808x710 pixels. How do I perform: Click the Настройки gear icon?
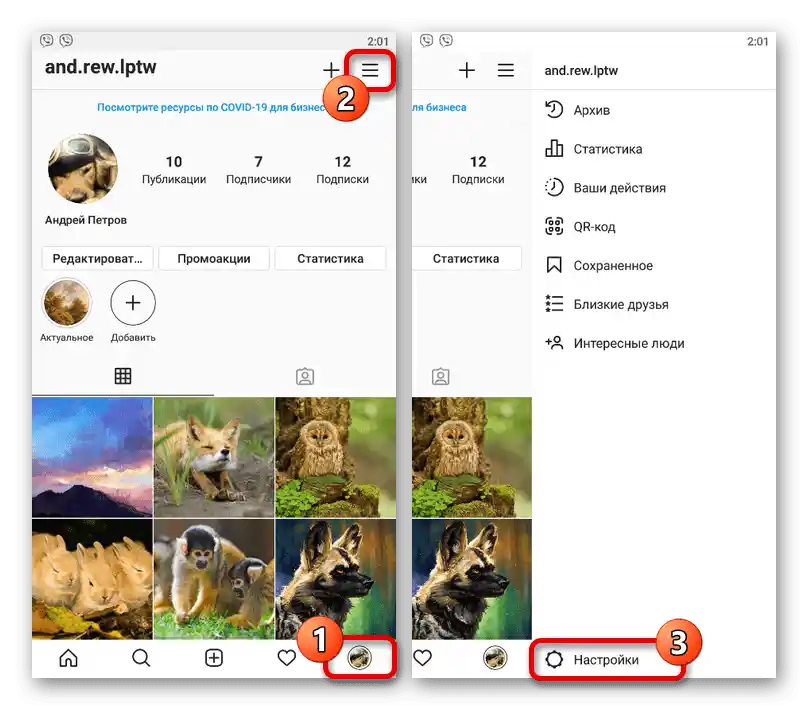tap(554, 660)
